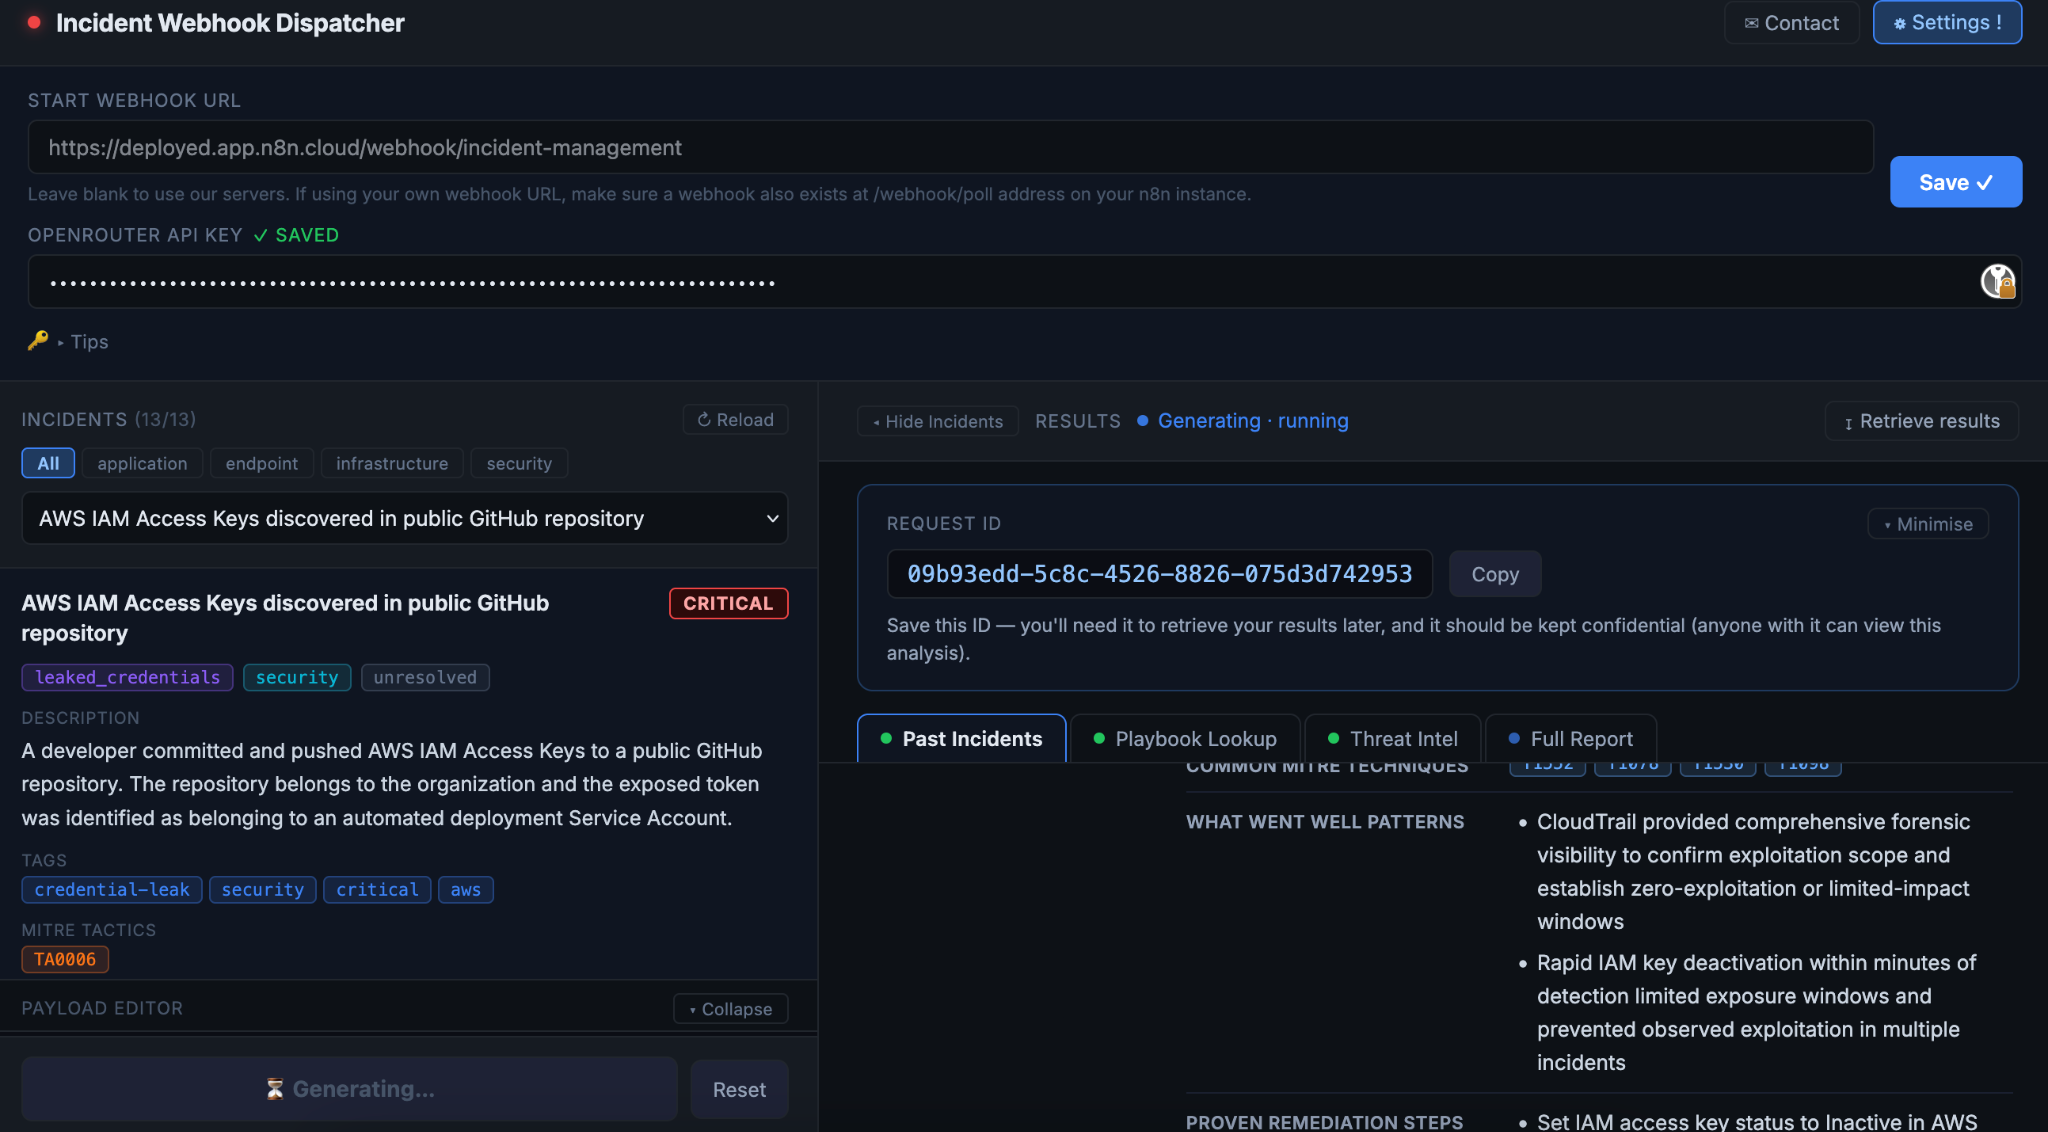Click the red status dot by the app title
Viewport: 2048px width, 1132px height.
point(34,22)
